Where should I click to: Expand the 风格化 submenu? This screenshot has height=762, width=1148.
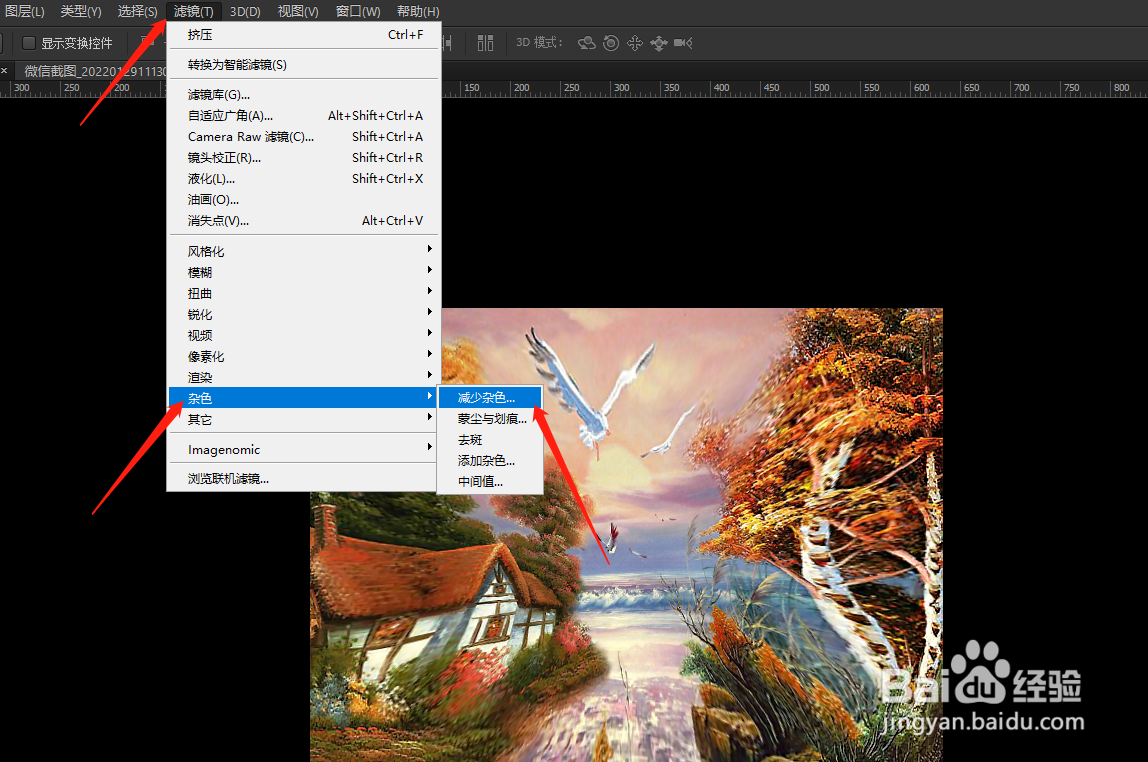coord(305,252)
